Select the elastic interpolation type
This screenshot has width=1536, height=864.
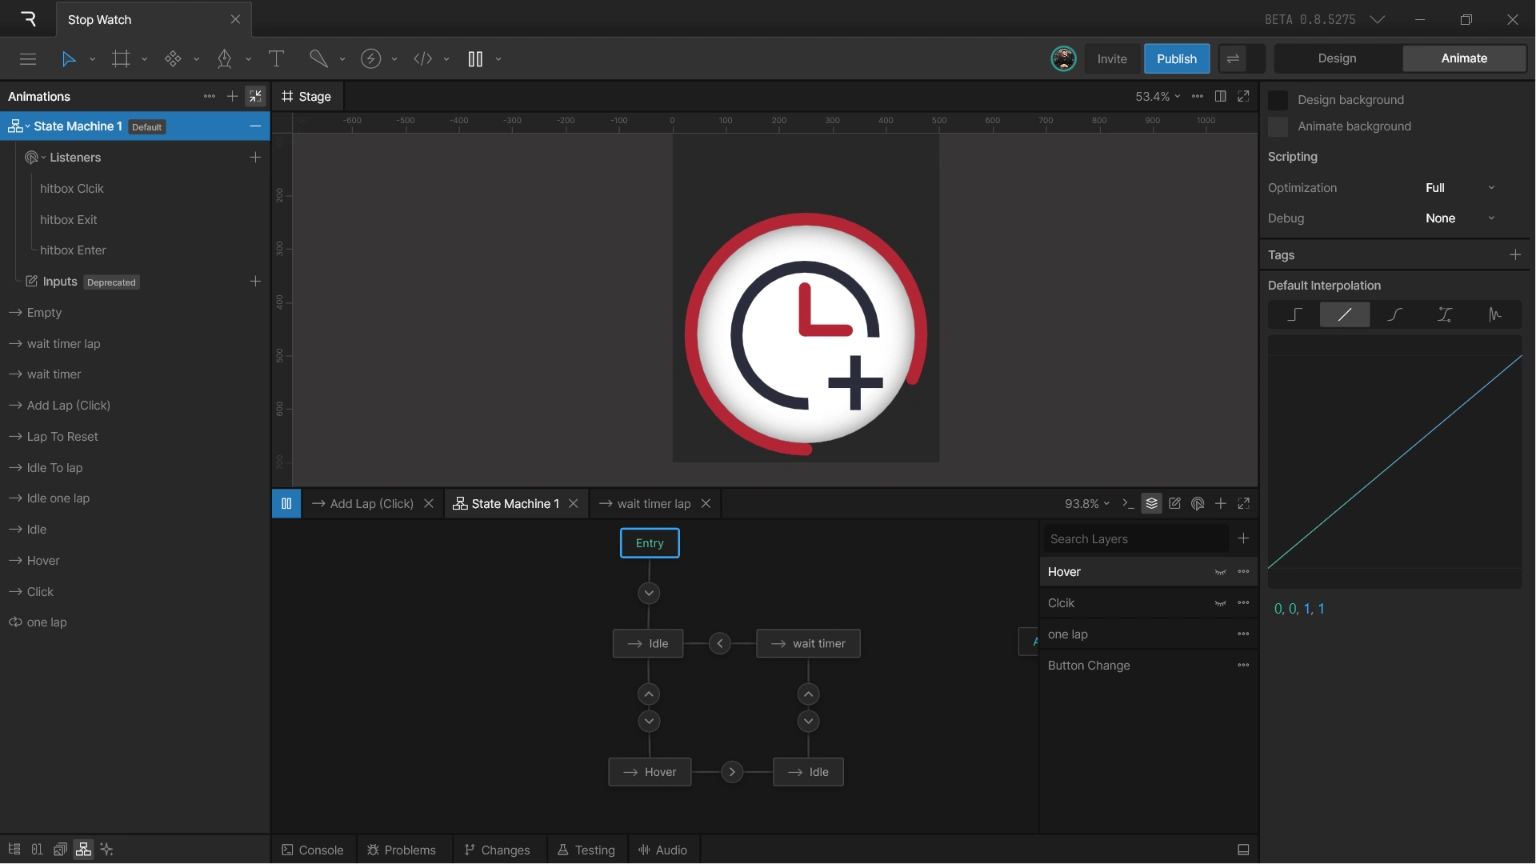pyautogui.click(x=1495, y=314)
